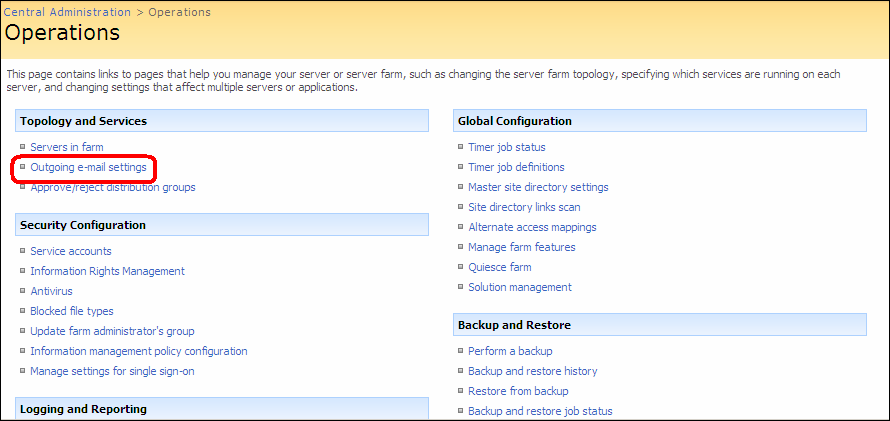
Task: Open Information Rights Management
Action: [x=107, y=271]
